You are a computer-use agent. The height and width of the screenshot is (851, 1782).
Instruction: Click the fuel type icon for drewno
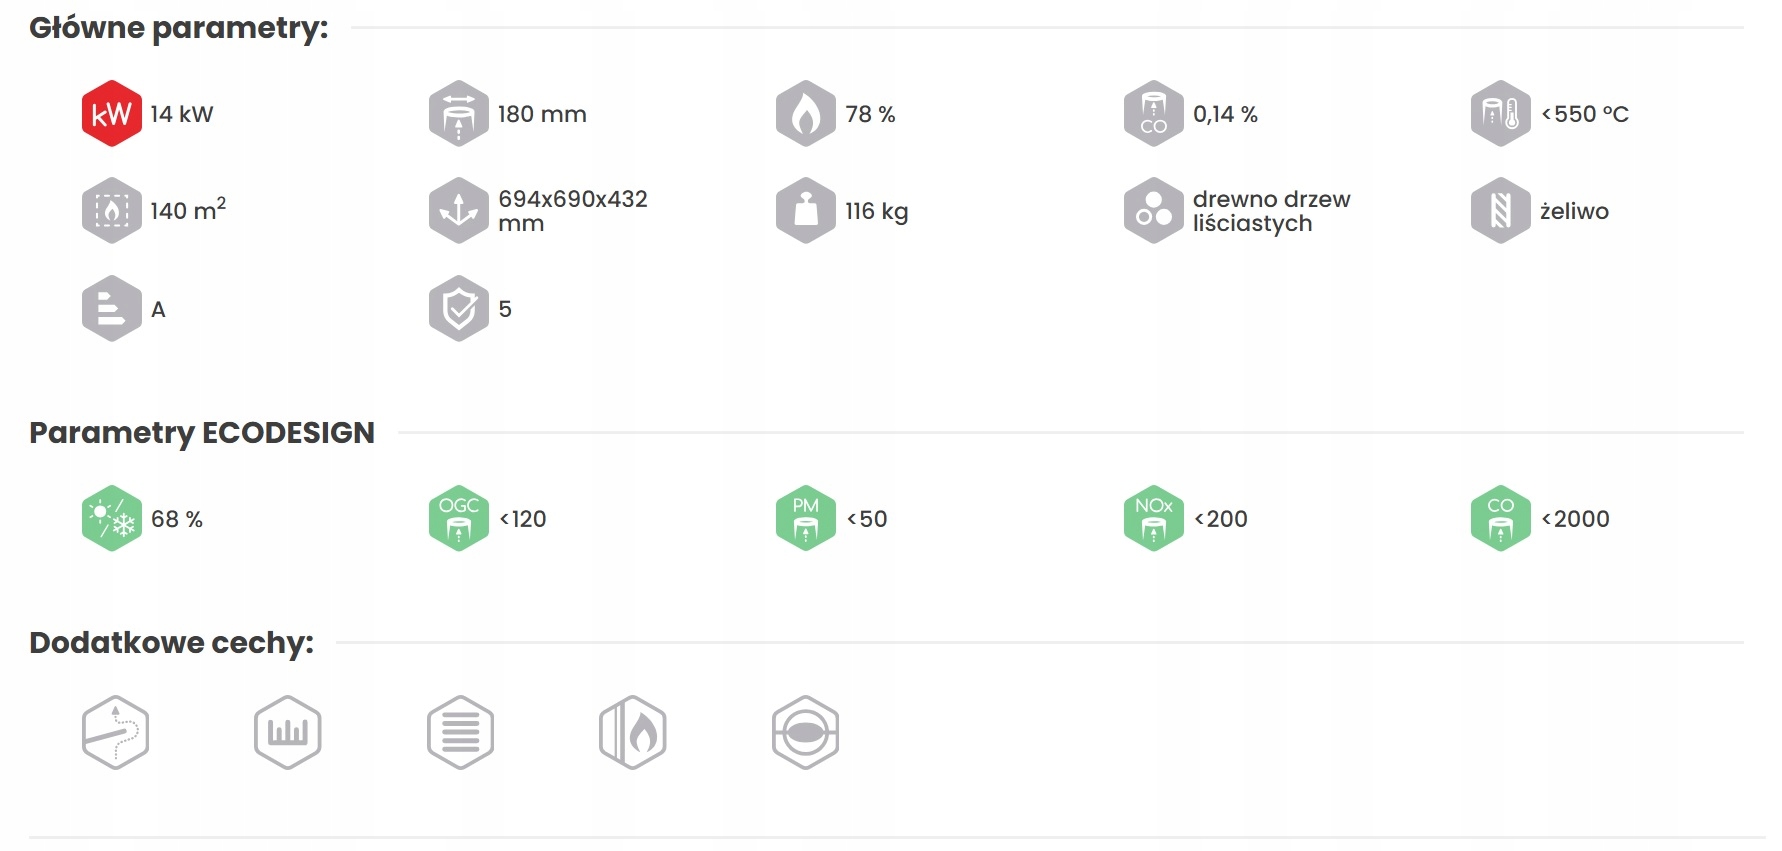coord(1153,211)
